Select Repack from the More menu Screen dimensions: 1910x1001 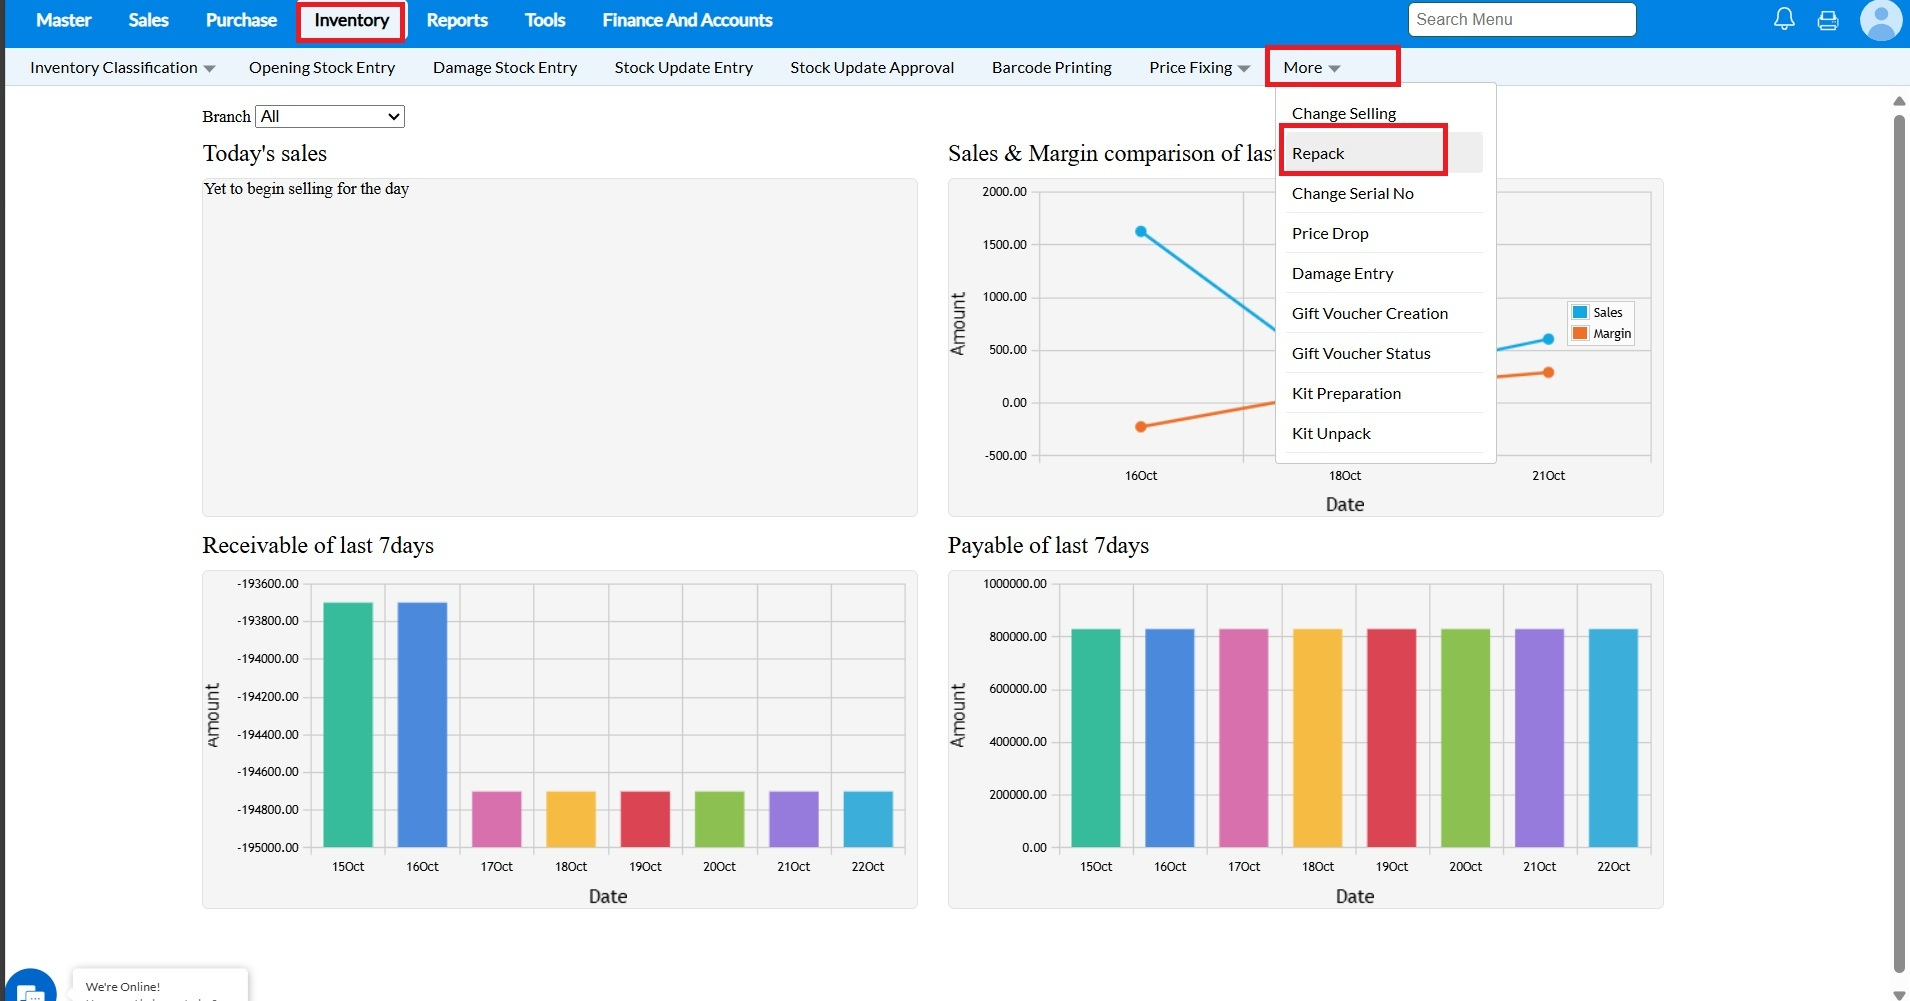(x=1318, y=154)
